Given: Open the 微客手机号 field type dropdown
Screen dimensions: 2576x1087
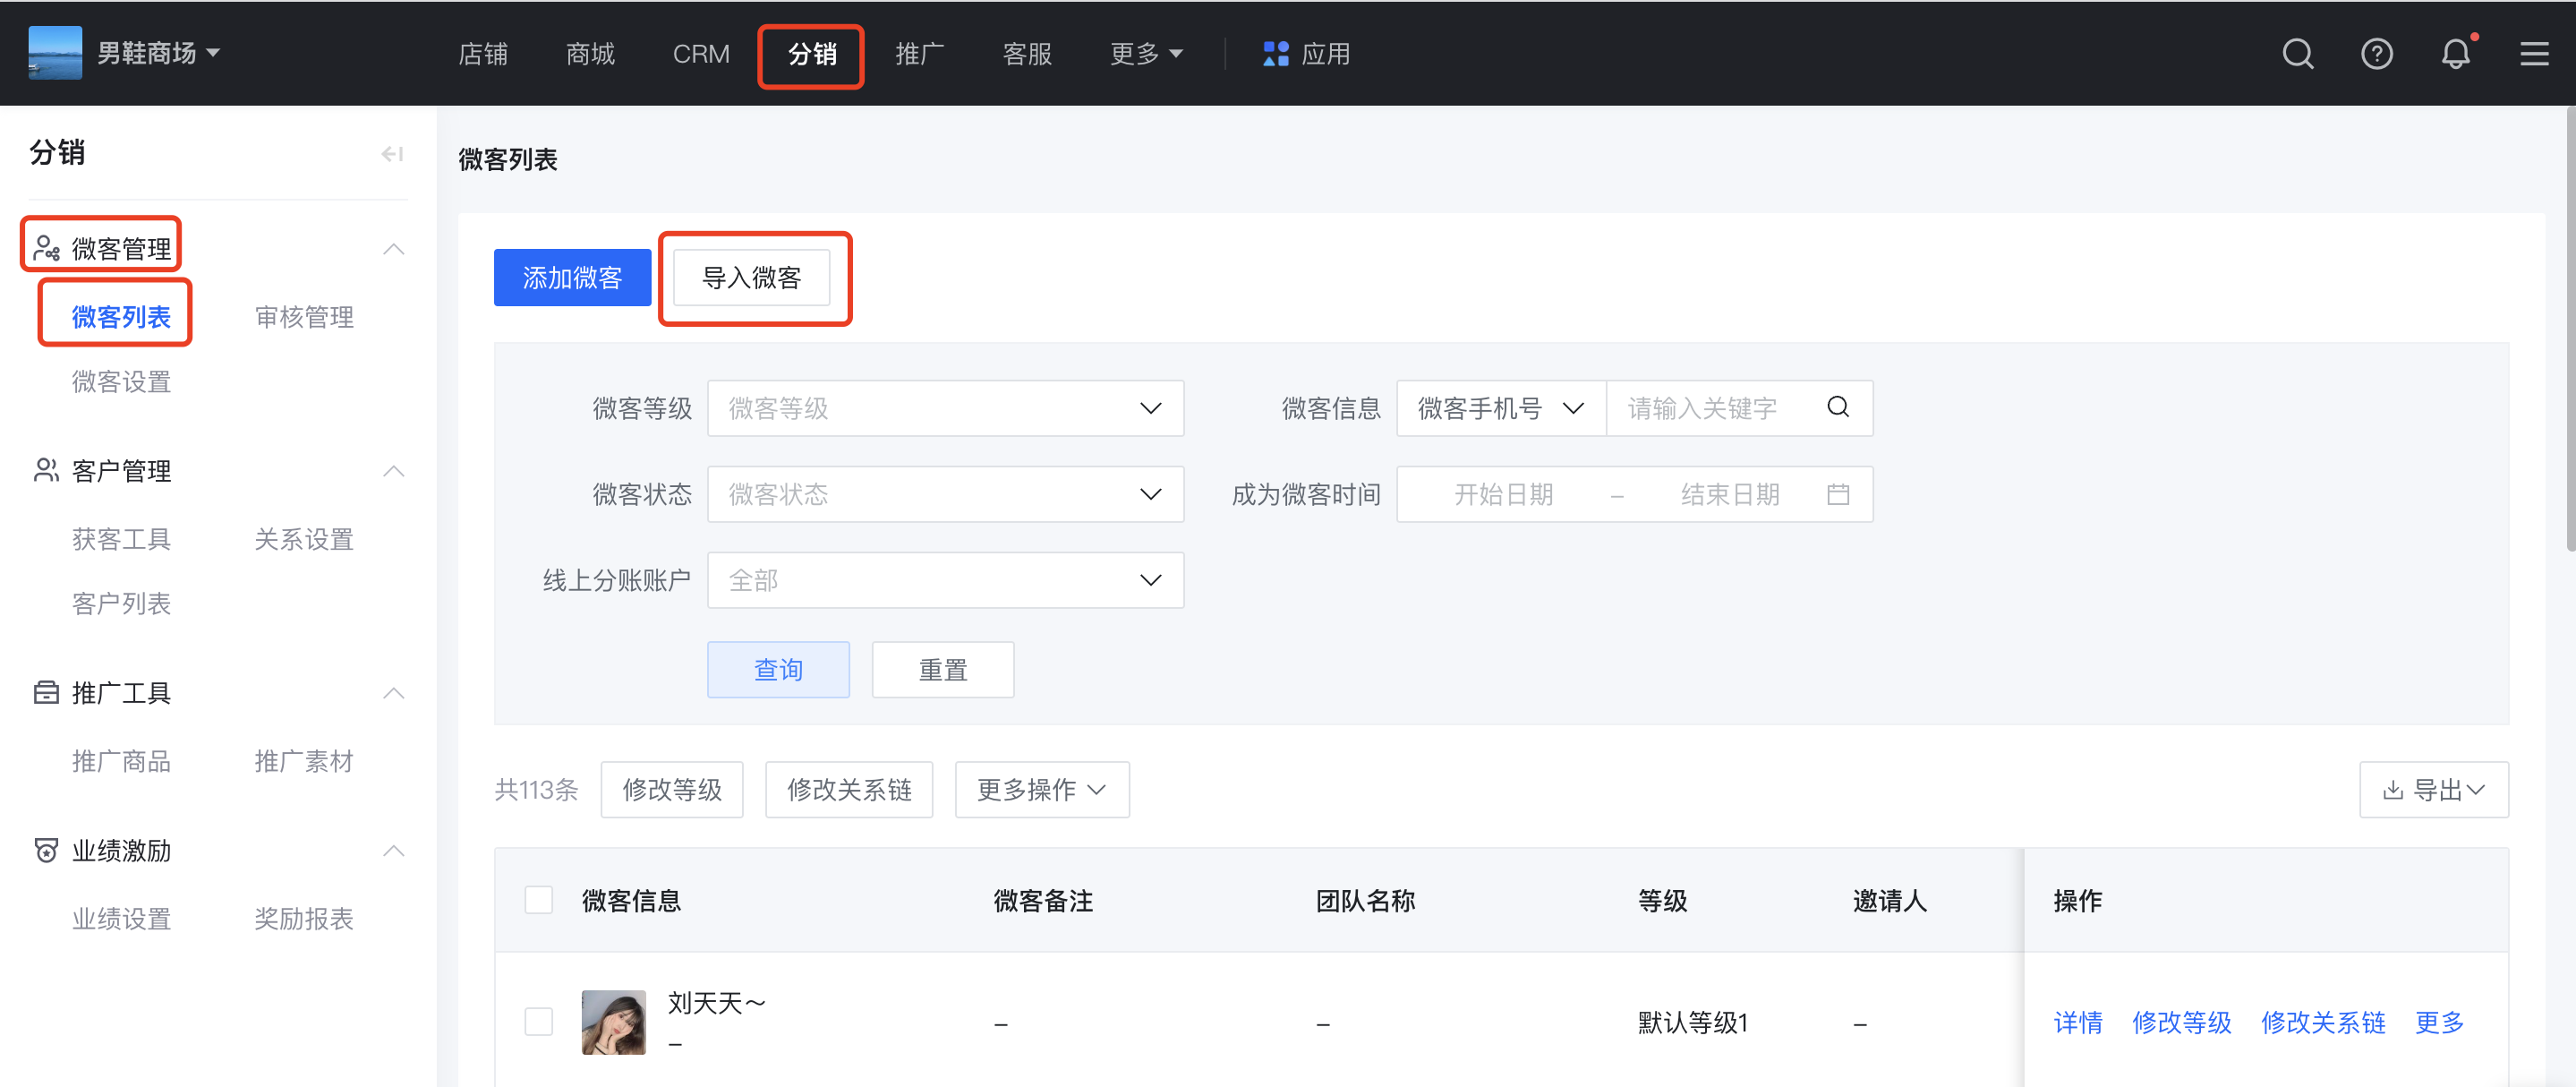Looking at the screenshot, I should point(1500,408).
